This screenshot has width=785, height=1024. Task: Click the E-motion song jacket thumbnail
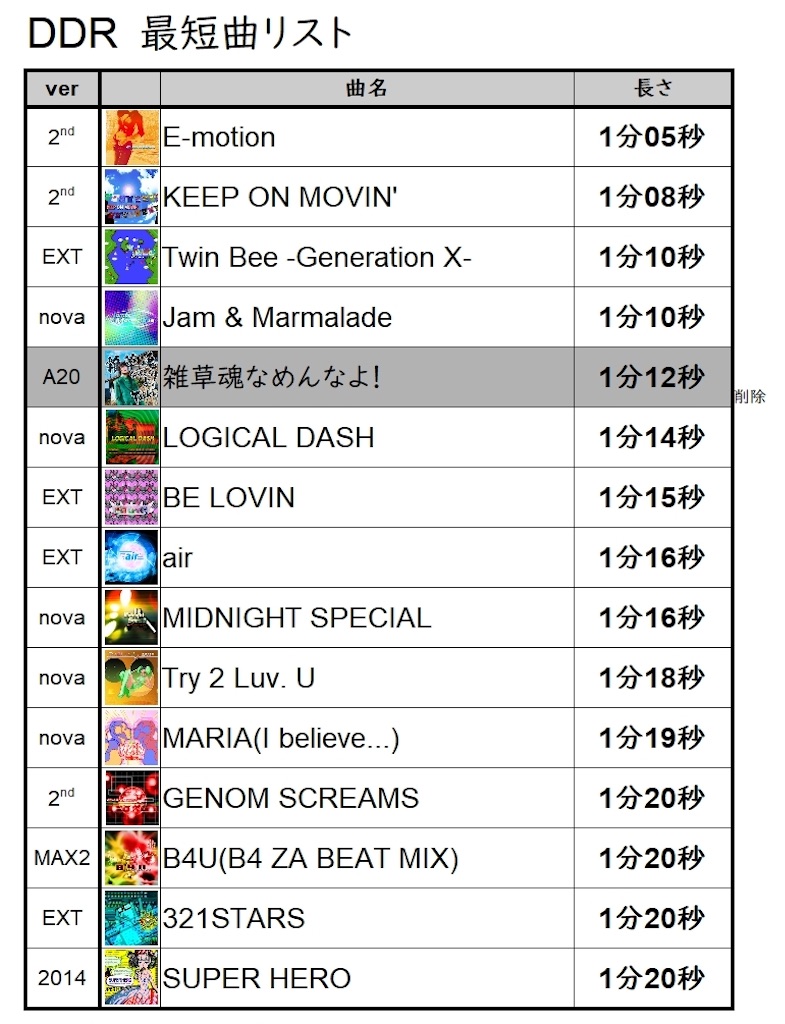[131, 137]
